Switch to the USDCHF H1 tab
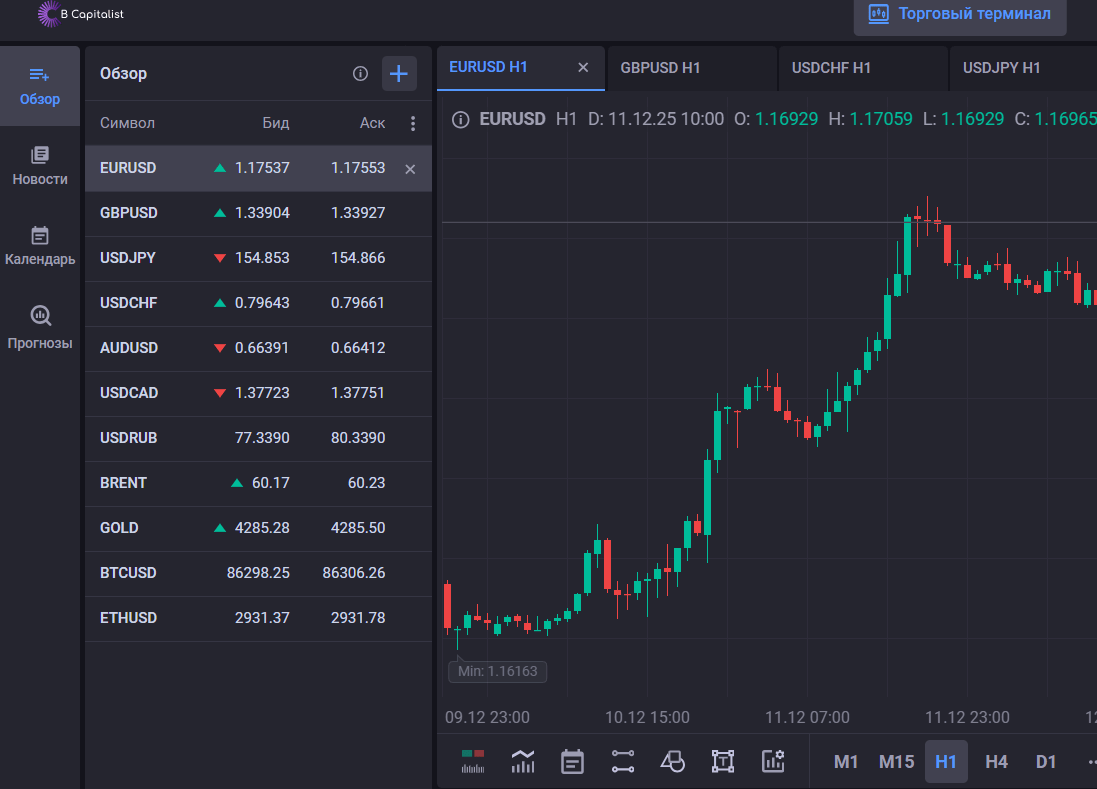Image resolution: width=1097 pixels, height=789 pixels. click(x=831, y=68)
